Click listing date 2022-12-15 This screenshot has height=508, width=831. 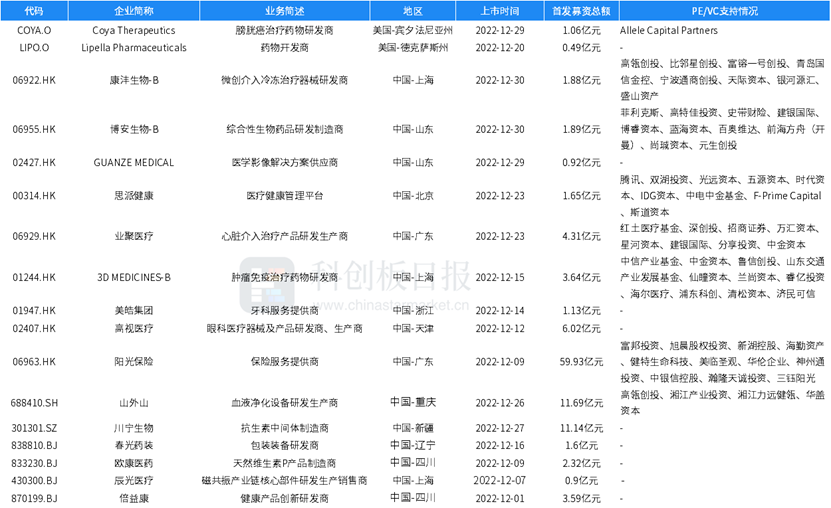click(x=500, y=278)
